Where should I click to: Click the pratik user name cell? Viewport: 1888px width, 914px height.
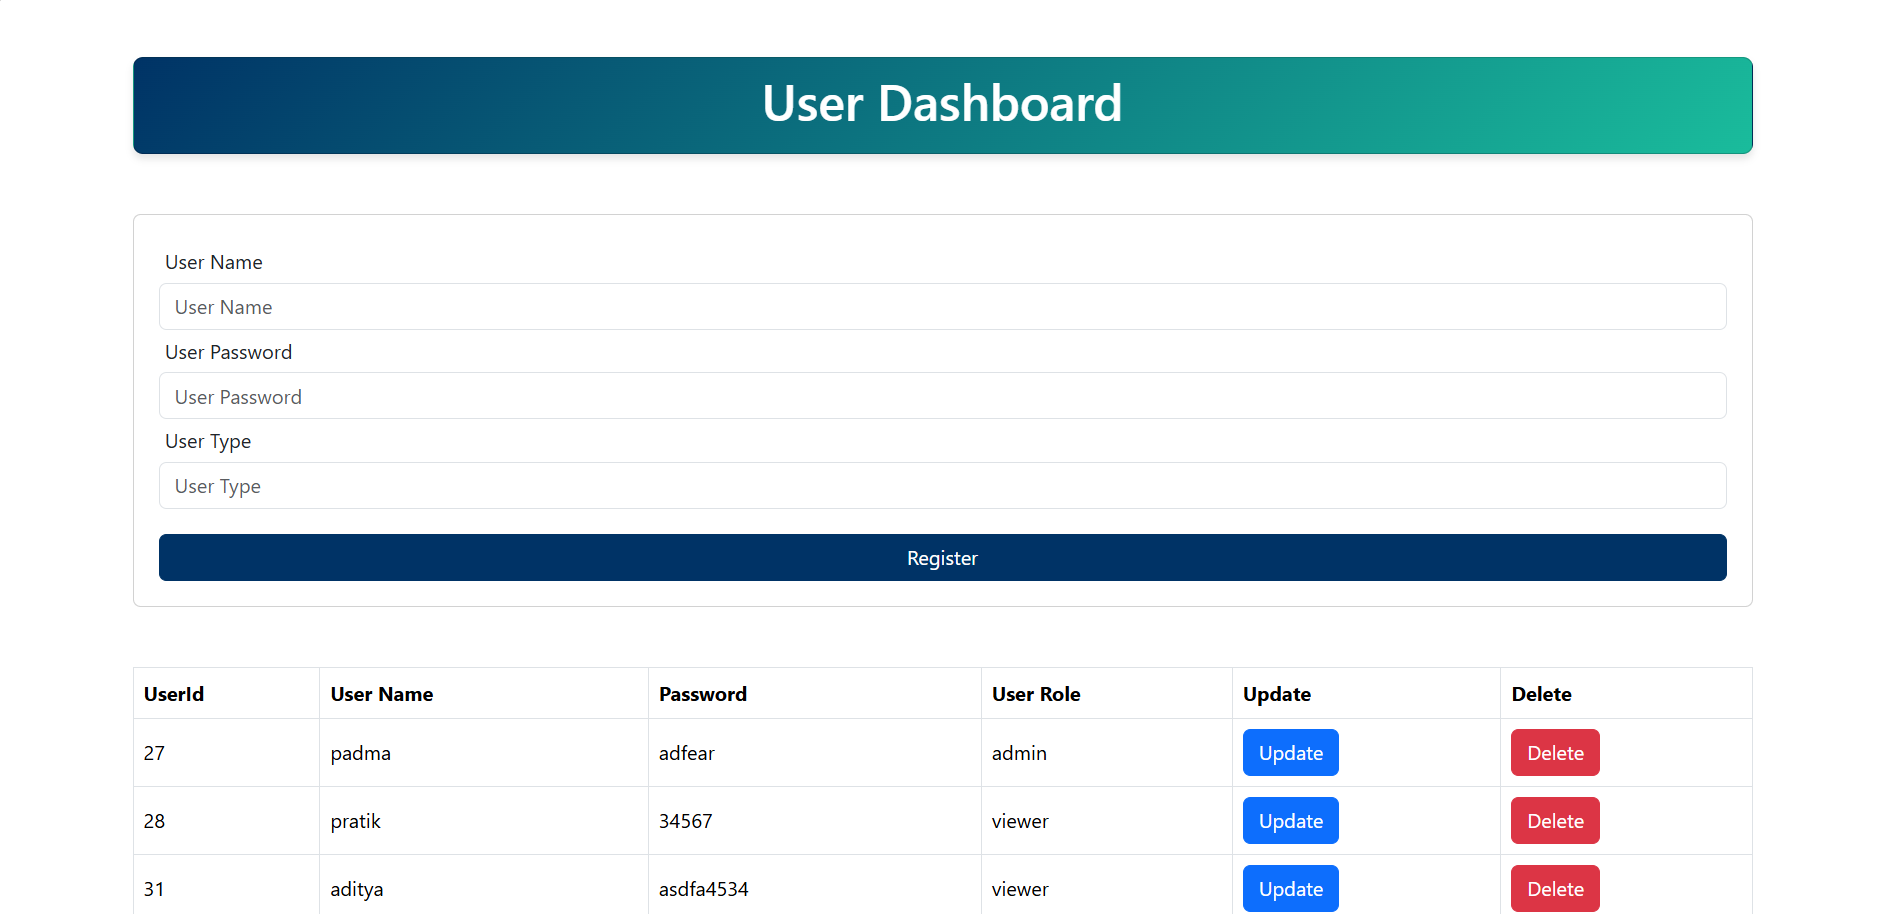[356, 821]
